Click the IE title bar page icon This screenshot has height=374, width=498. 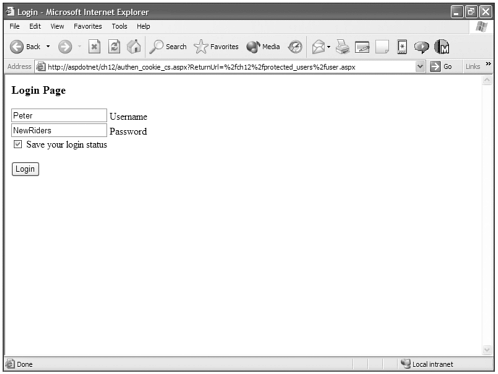tap(10, 12)
